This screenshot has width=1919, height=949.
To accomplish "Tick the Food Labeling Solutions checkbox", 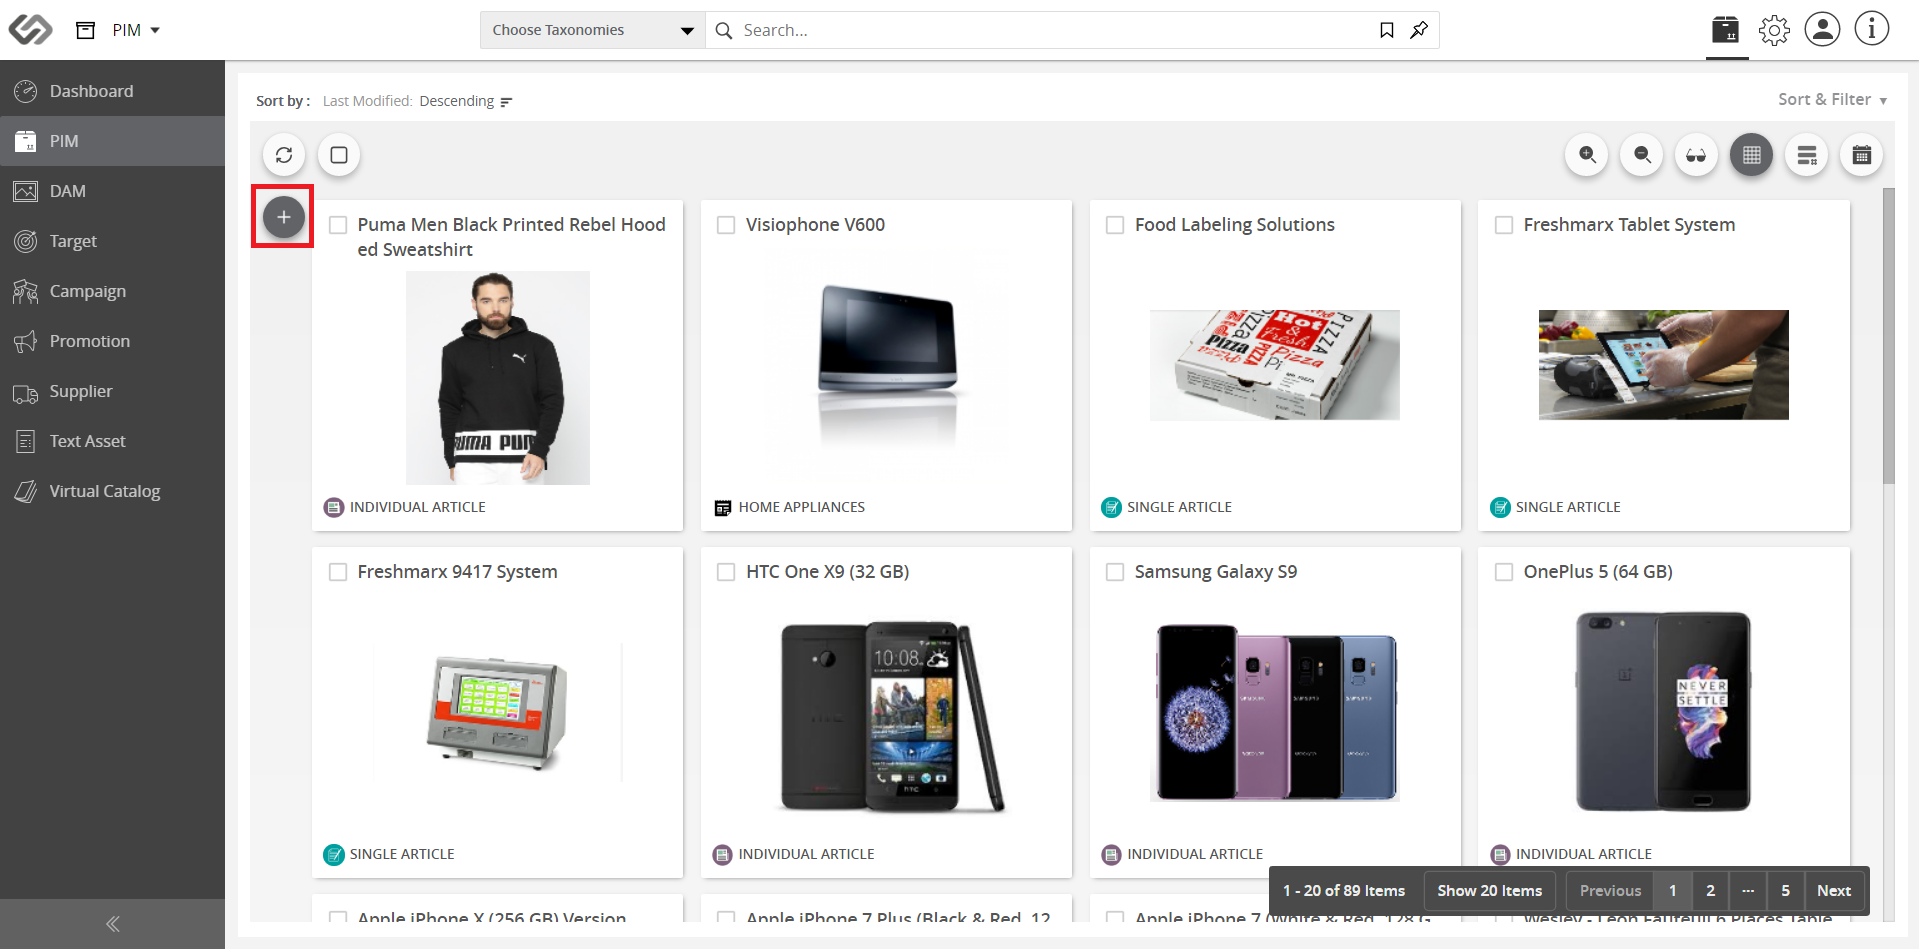I will click(x=1115, y=225).
